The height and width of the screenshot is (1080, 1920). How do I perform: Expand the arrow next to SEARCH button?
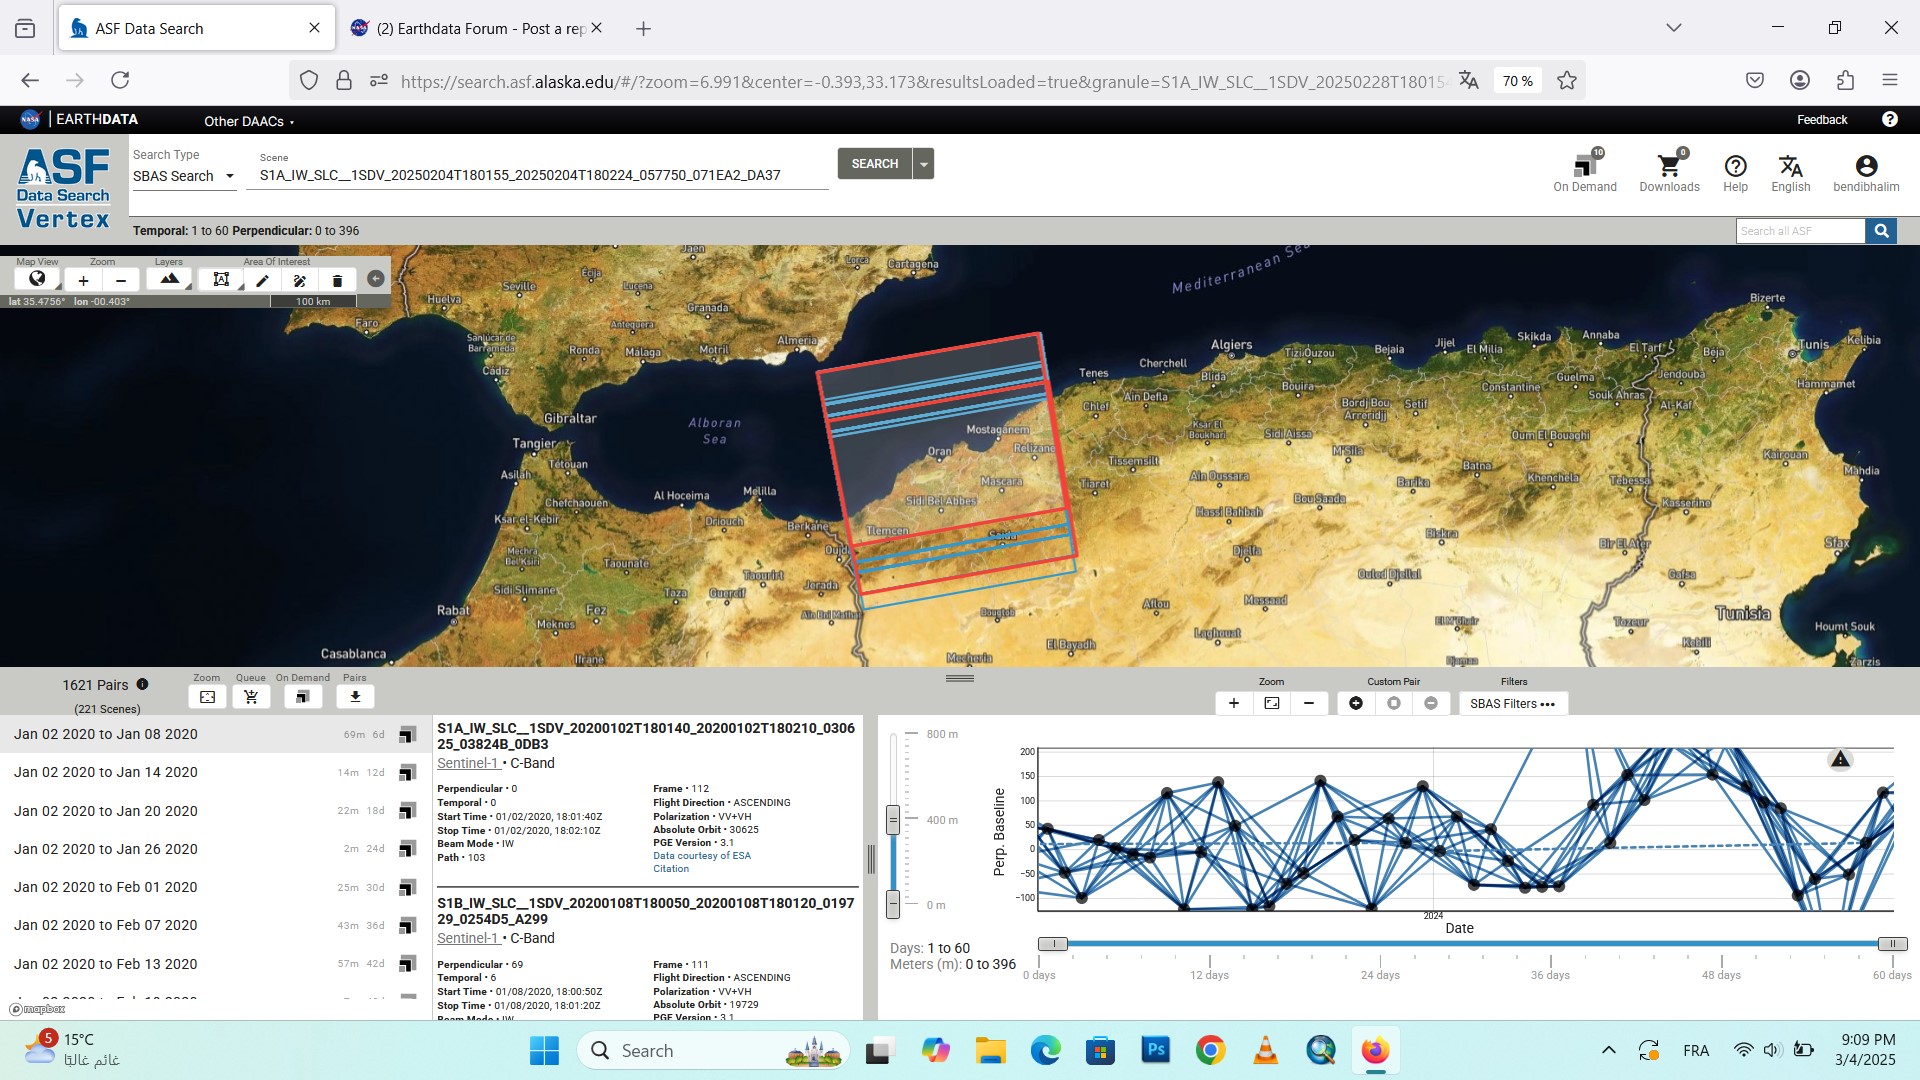point(924,164)
